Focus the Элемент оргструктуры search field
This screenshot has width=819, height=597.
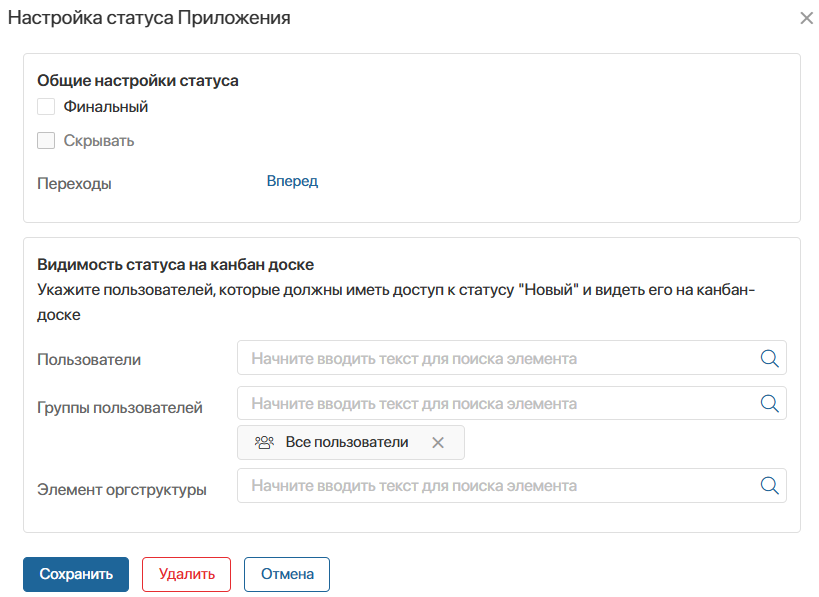tap(512, 486)
